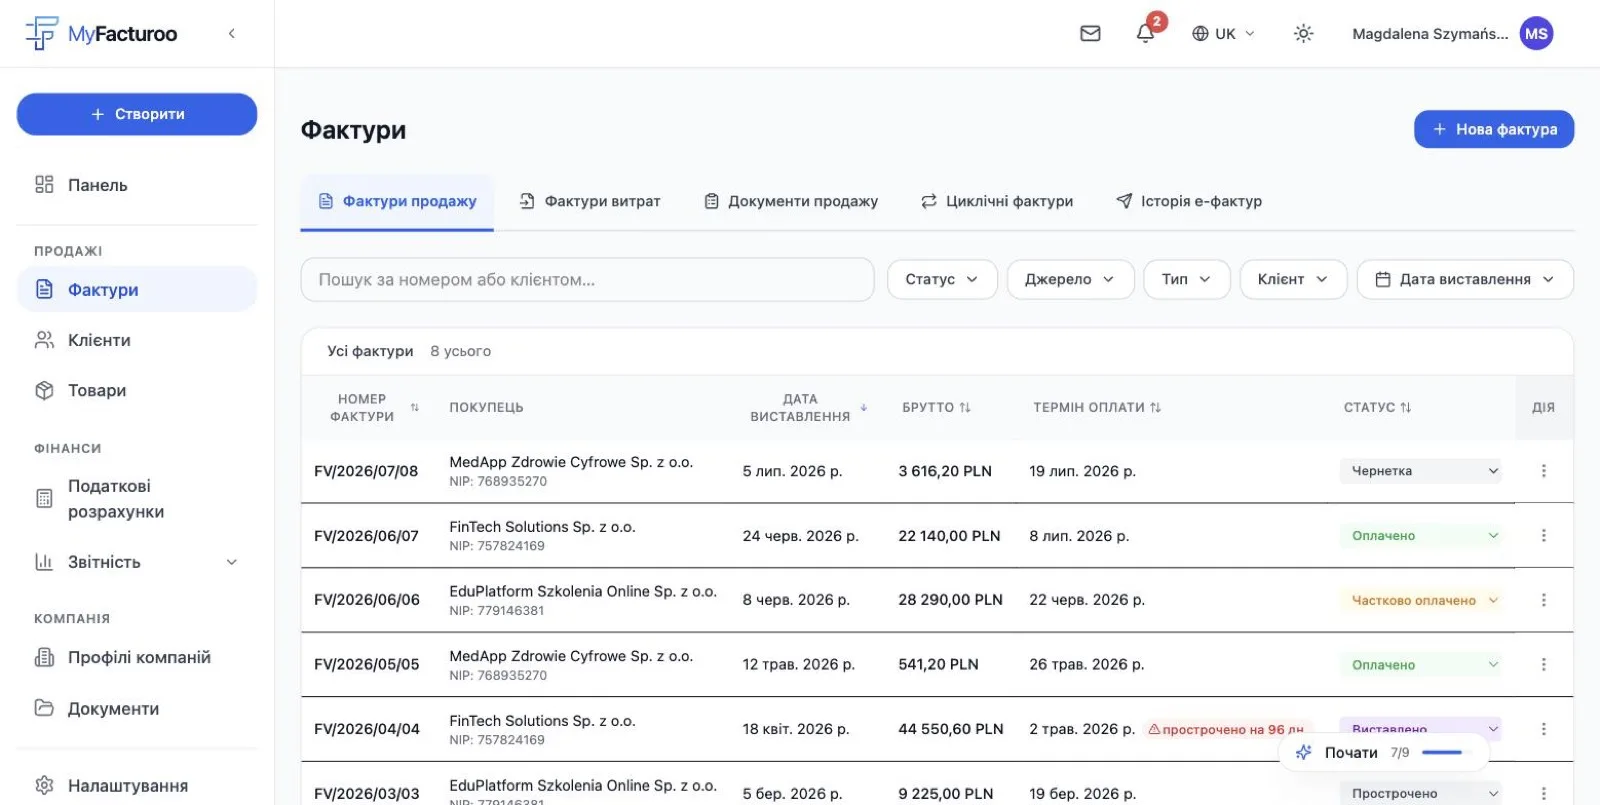Change status of Чернетка invoice FV/2026/07/08
This screenshot has height=805, width=1600.
tap(1421, 471)
